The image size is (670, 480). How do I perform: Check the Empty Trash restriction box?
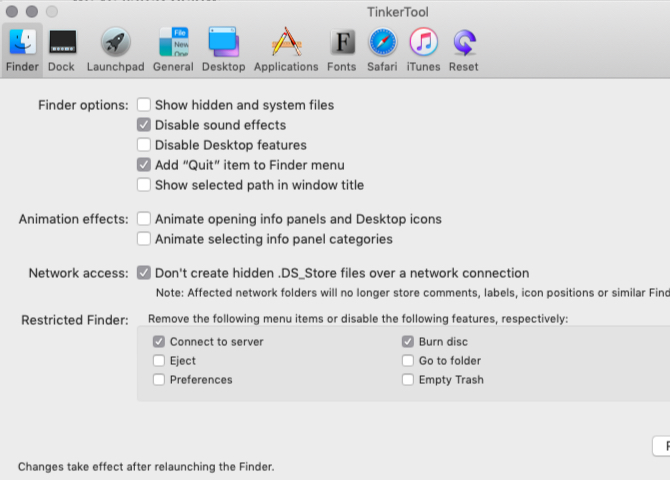tap(408, 380)
